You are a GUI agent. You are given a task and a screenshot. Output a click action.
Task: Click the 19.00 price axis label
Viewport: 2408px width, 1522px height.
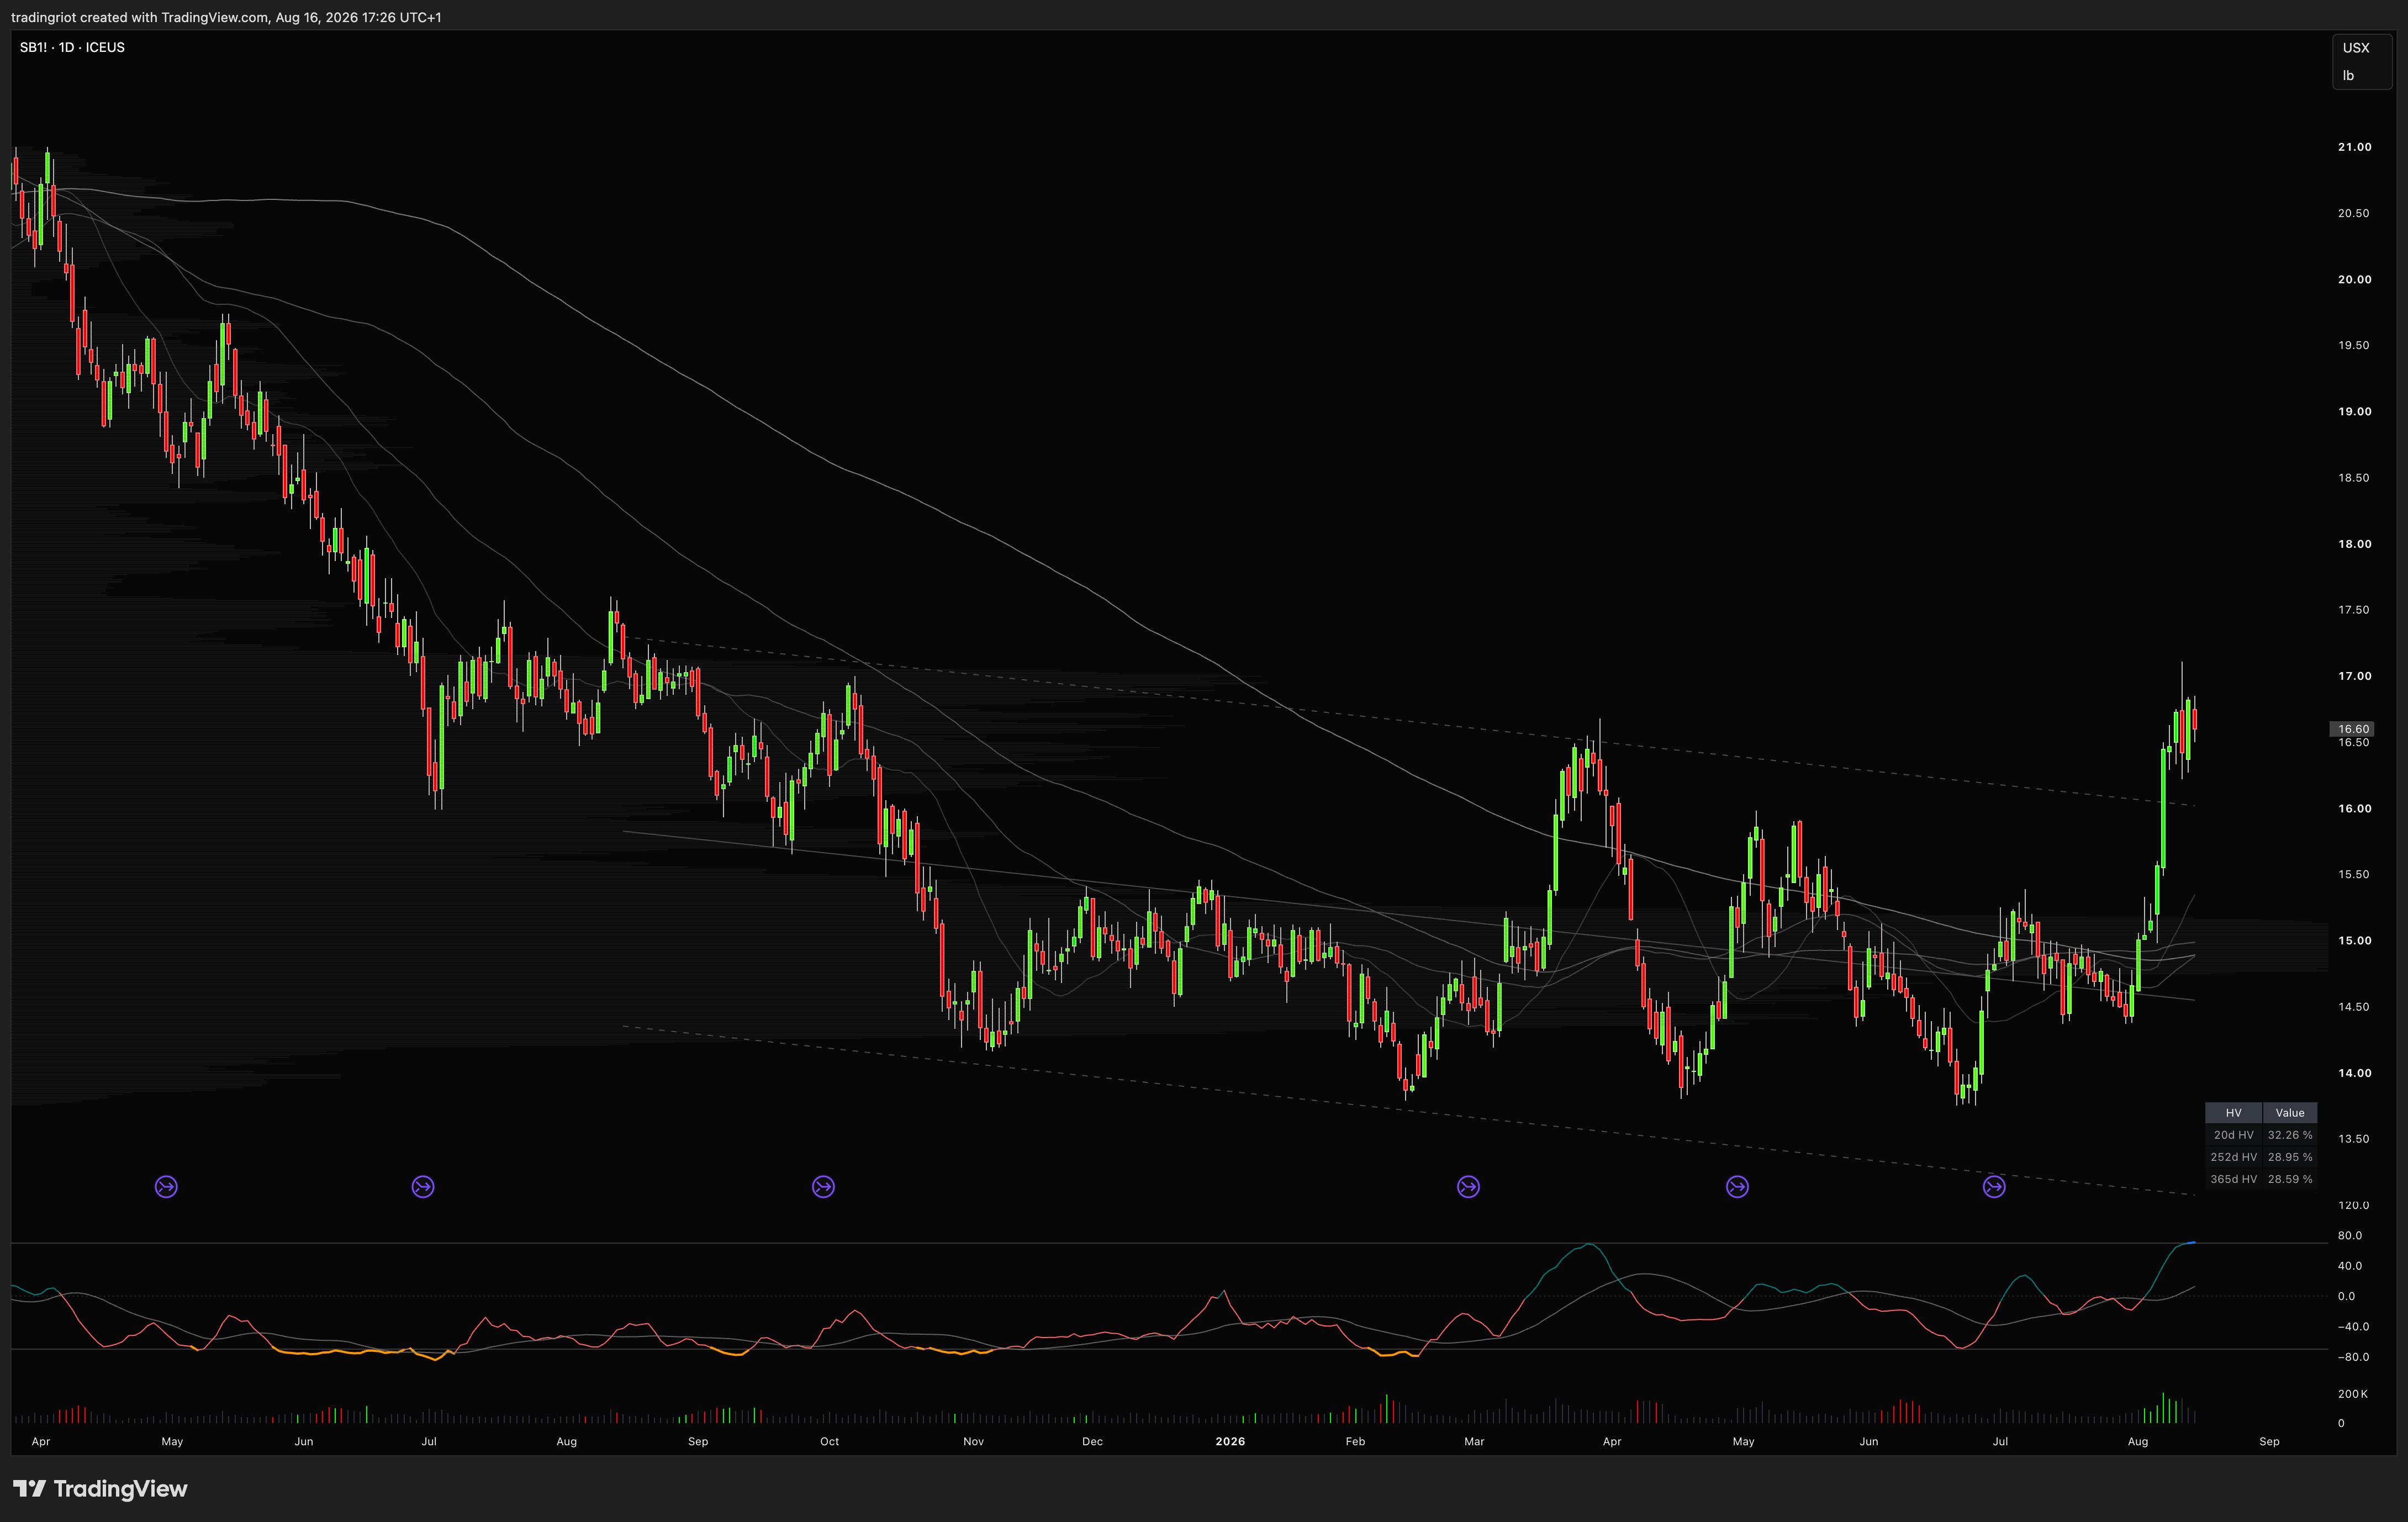coord(2354,412)
